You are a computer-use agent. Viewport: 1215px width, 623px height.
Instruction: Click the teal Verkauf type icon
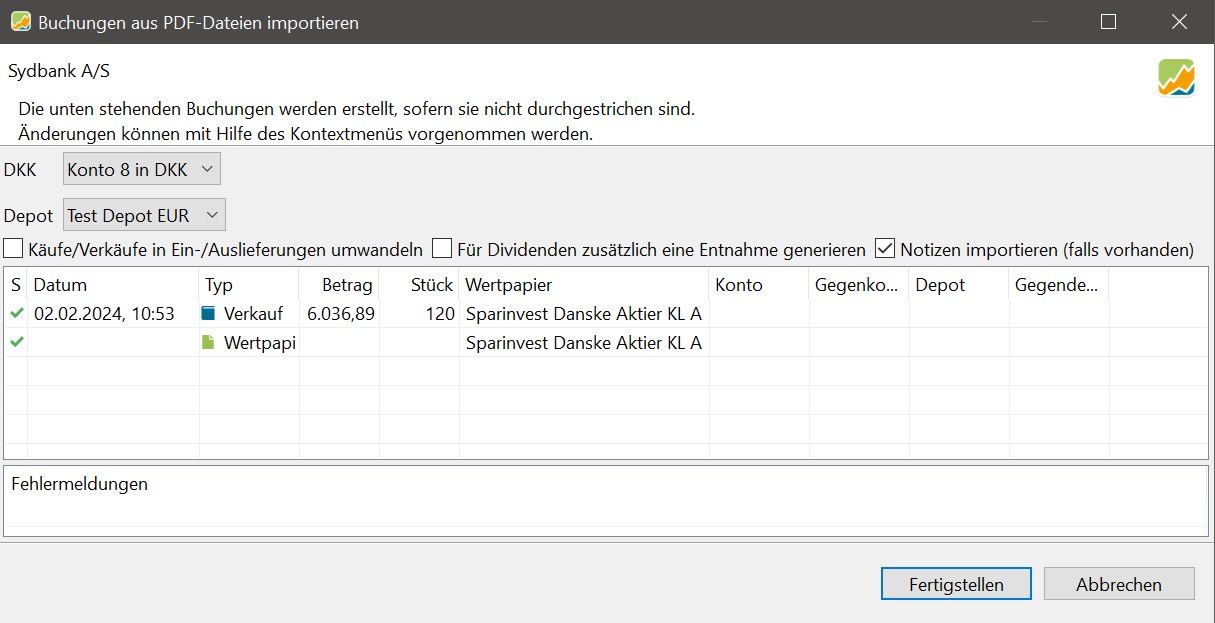point(208,314)
